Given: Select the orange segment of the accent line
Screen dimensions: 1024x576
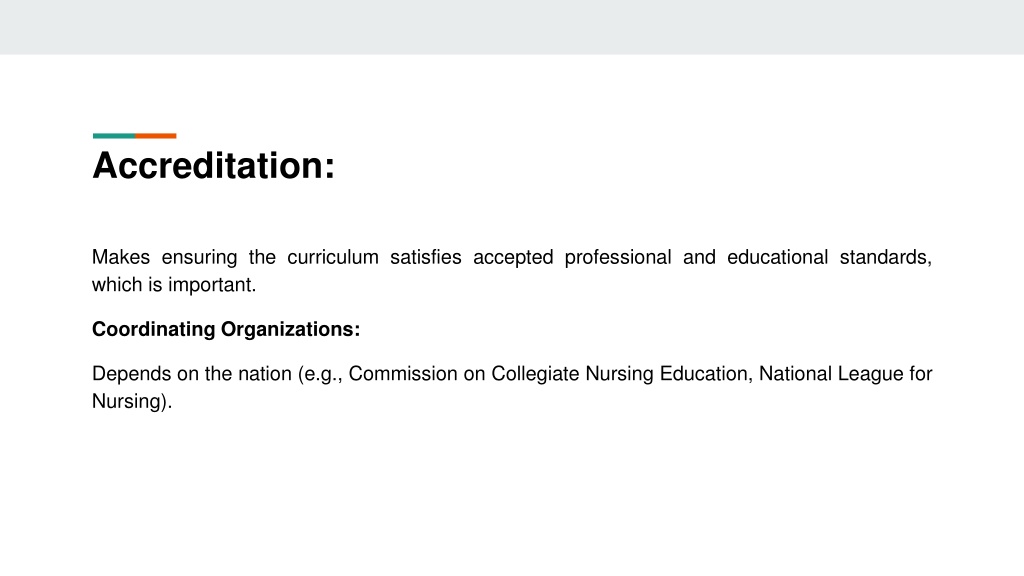Looking at the screenshot, I should point(155,136).
